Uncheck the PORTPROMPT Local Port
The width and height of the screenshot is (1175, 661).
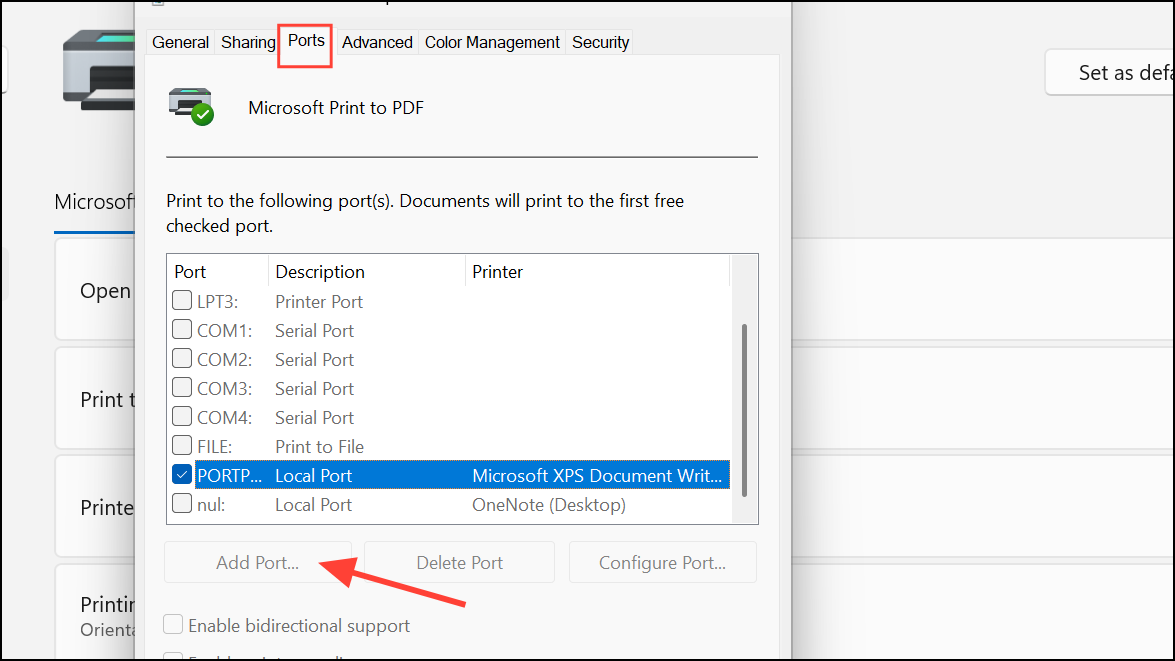[x=181, y=475]
